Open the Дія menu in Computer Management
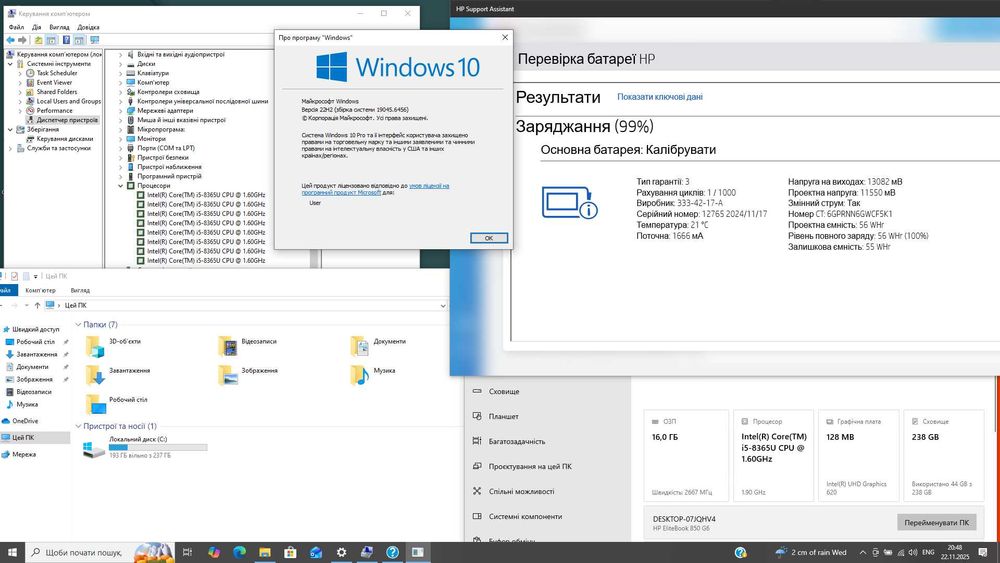The image size is (1000, 563). [36, 27]
